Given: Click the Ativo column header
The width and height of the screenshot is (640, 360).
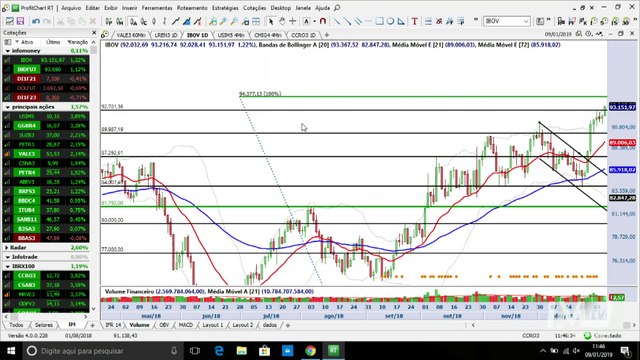Looking at the screenshot, I should coord(27,42).
